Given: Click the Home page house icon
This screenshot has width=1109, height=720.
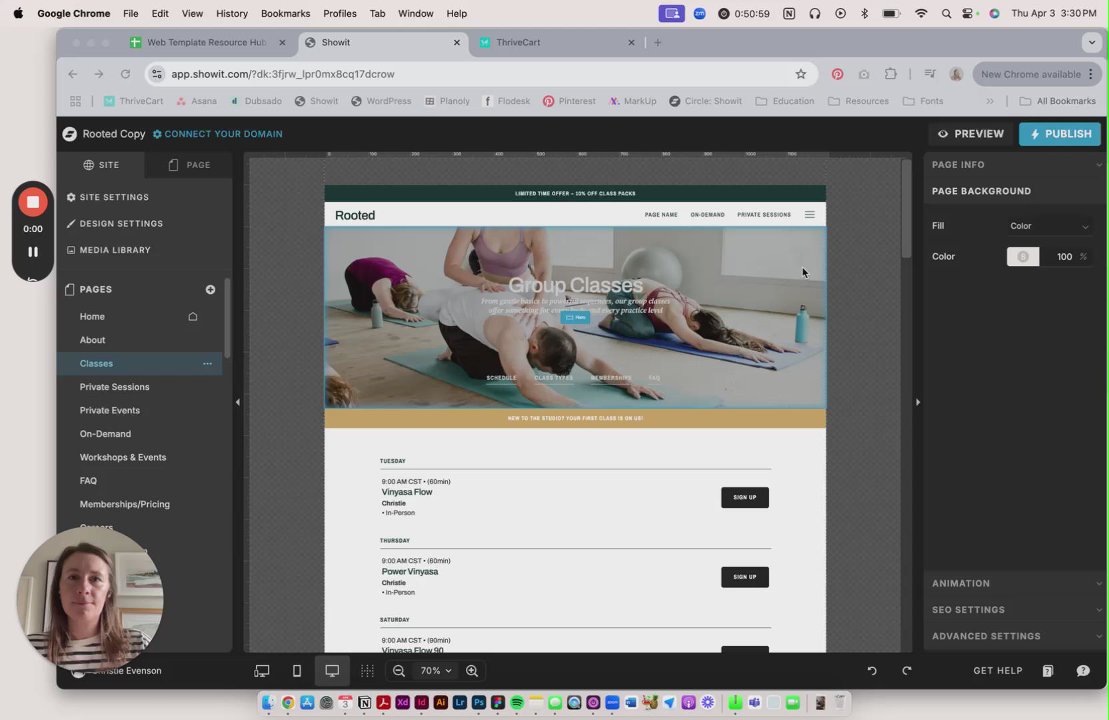Looking at the screenshot, I should click(192, 316).
